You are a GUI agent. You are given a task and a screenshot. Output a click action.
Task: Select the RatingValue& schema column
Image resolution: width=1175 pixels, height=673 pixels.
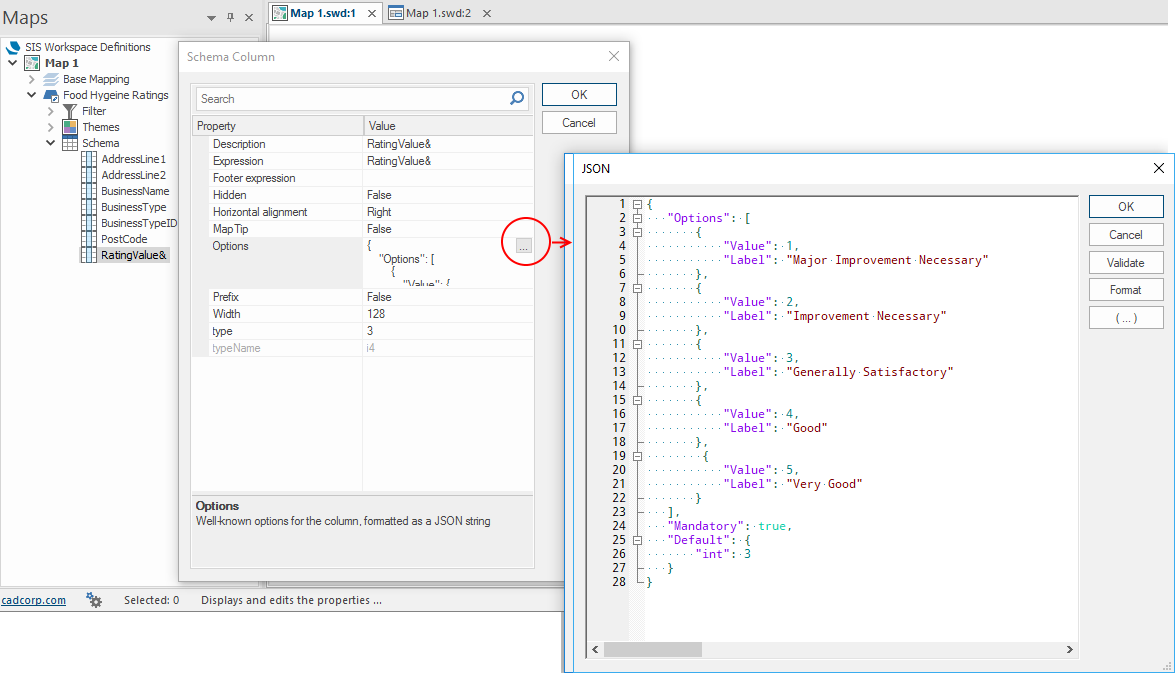click(133, 255)
